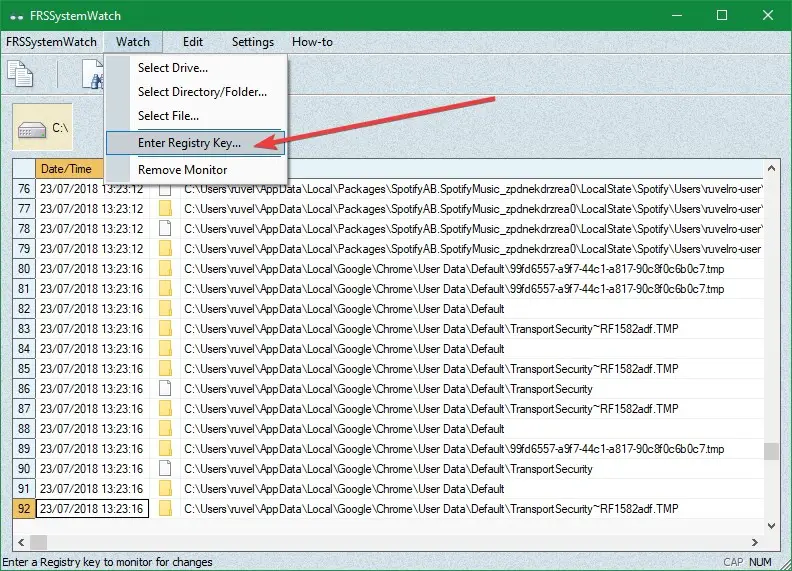Click the folder icon in row 83
Viewport: 792px width, 571px height.
(165, 328)
